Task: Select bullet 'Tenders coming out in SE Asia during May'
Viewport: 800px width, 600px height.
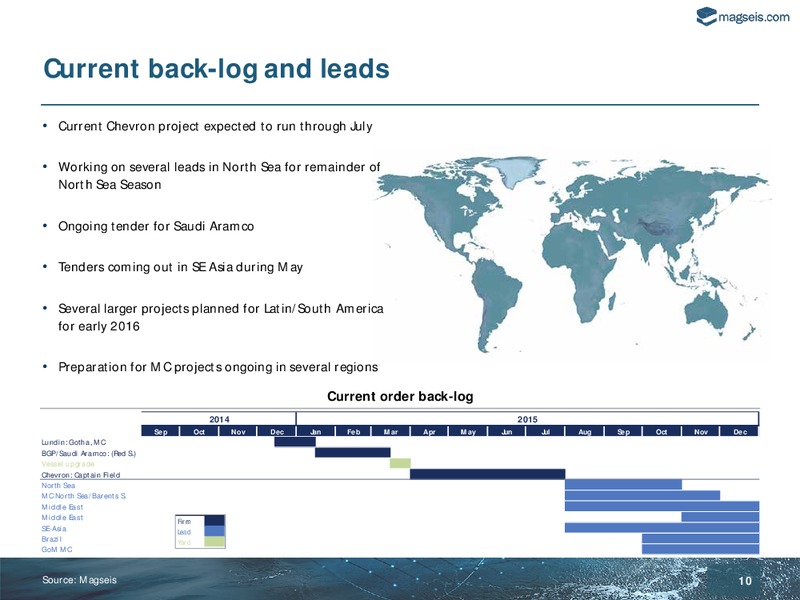Action: [x=180, y=267]
